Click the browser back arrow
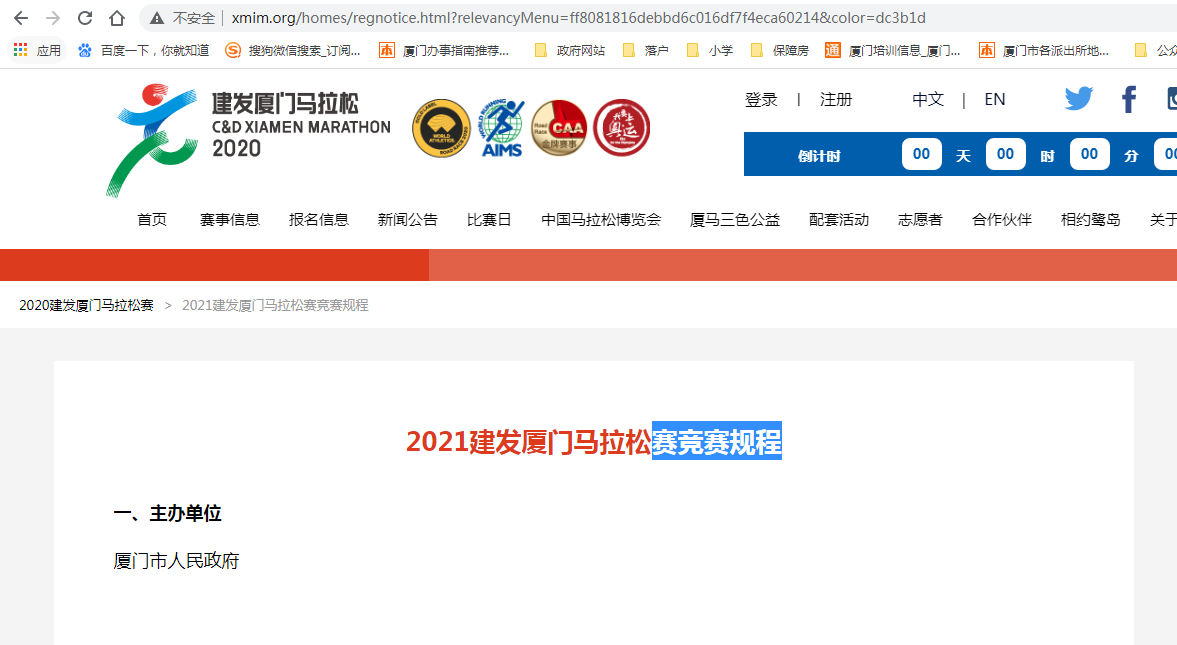 [x=20, y=18]
